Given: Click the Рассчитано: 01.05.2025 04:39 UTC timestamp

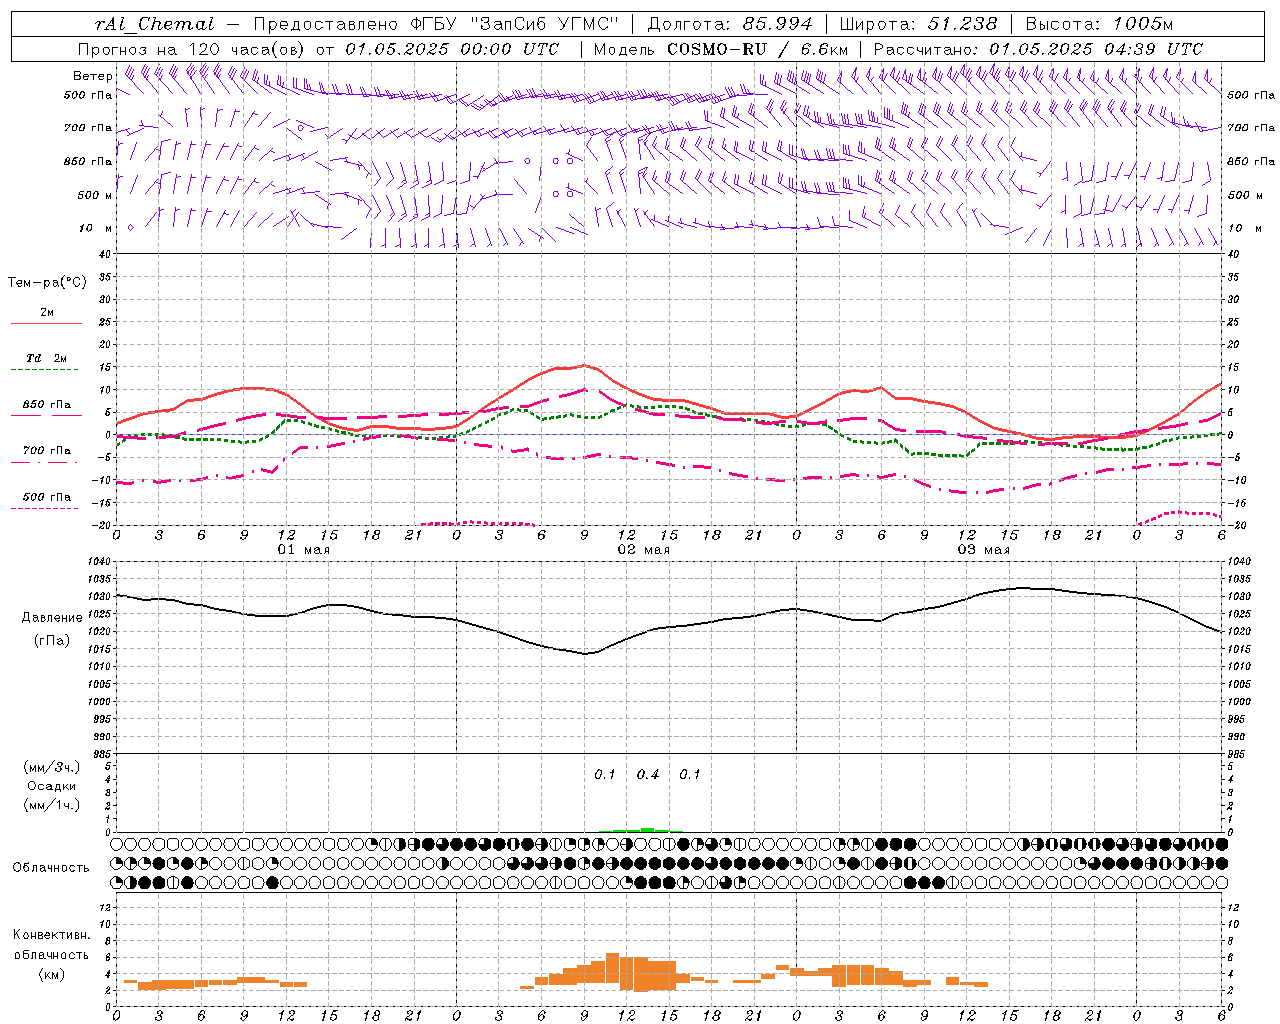Looking at the screenshot, I should 1038,49.
